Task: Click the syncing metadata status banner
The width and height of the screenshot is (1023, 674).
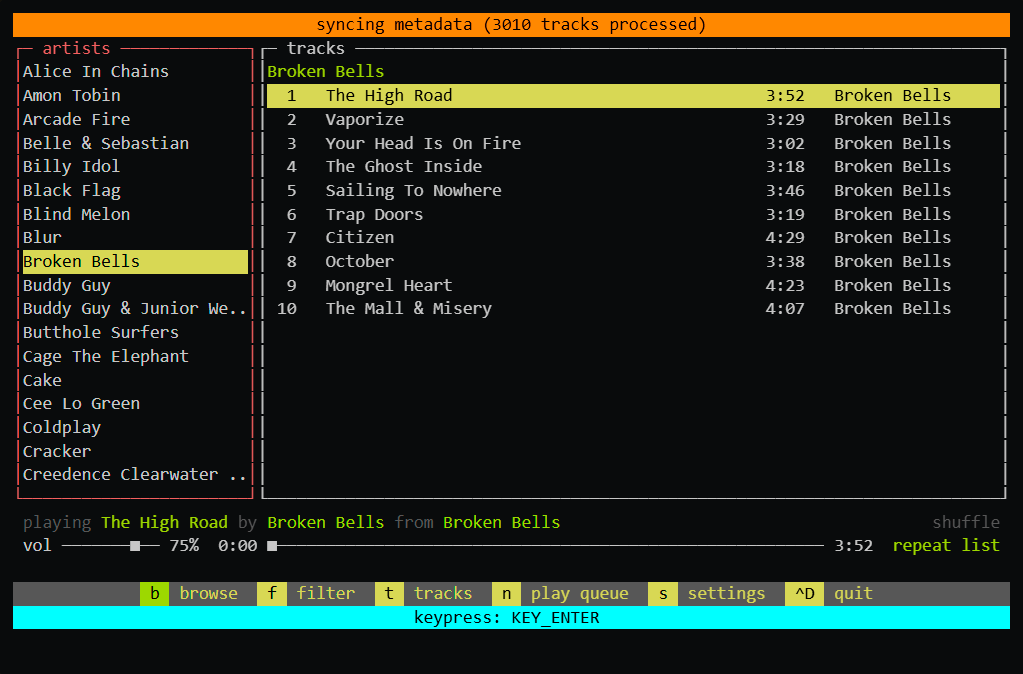Action: click(512, 25)
